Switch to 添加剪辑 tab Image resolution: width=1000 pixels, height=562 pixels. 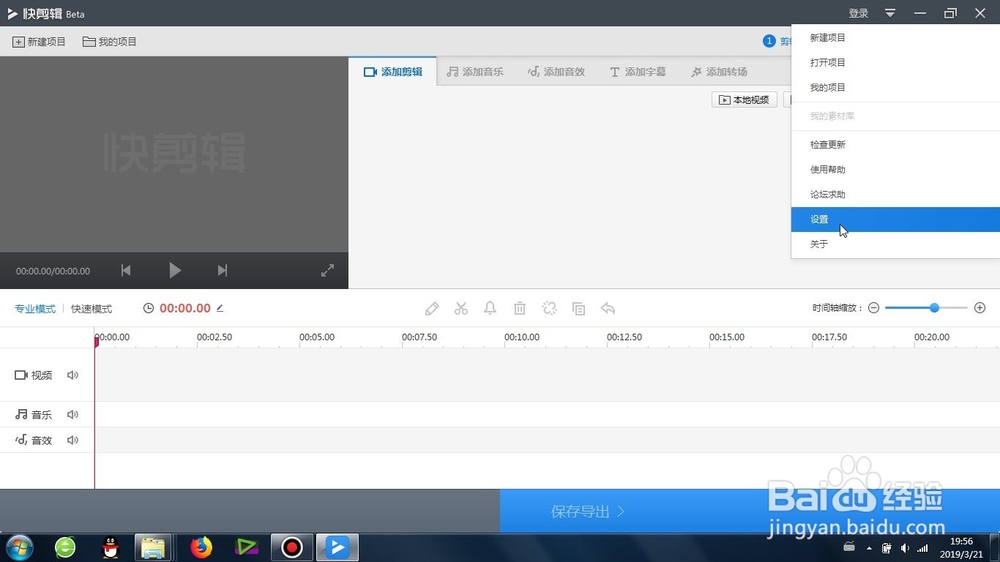[393, 71]
